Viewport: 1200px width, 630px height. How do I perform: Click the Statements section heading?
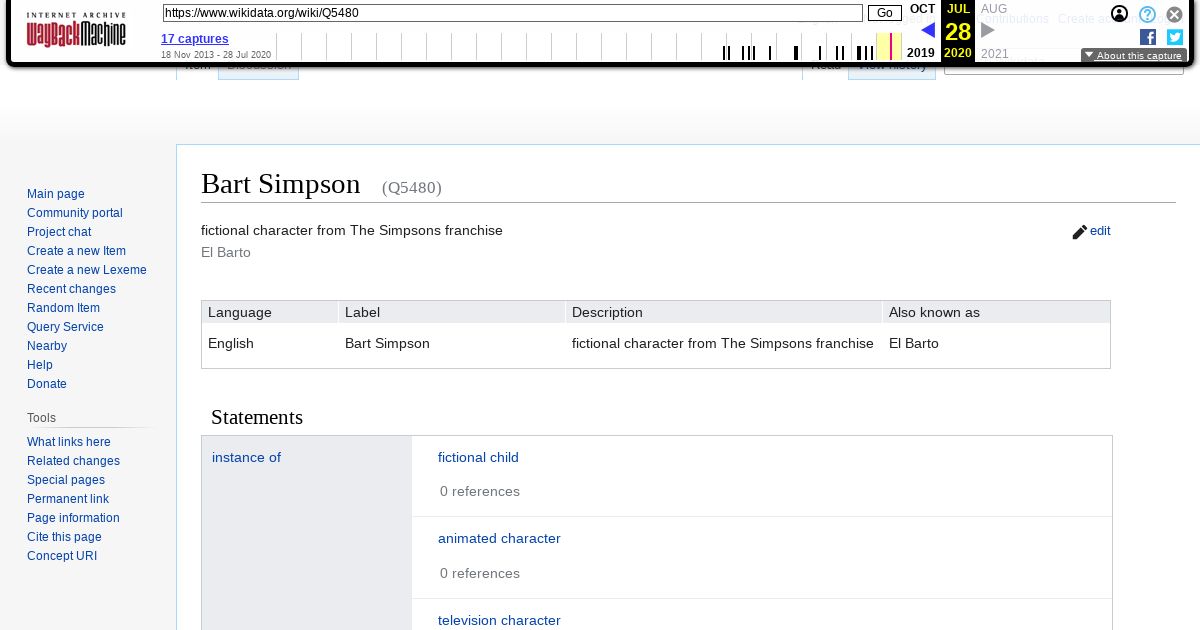tap(257, 417)
